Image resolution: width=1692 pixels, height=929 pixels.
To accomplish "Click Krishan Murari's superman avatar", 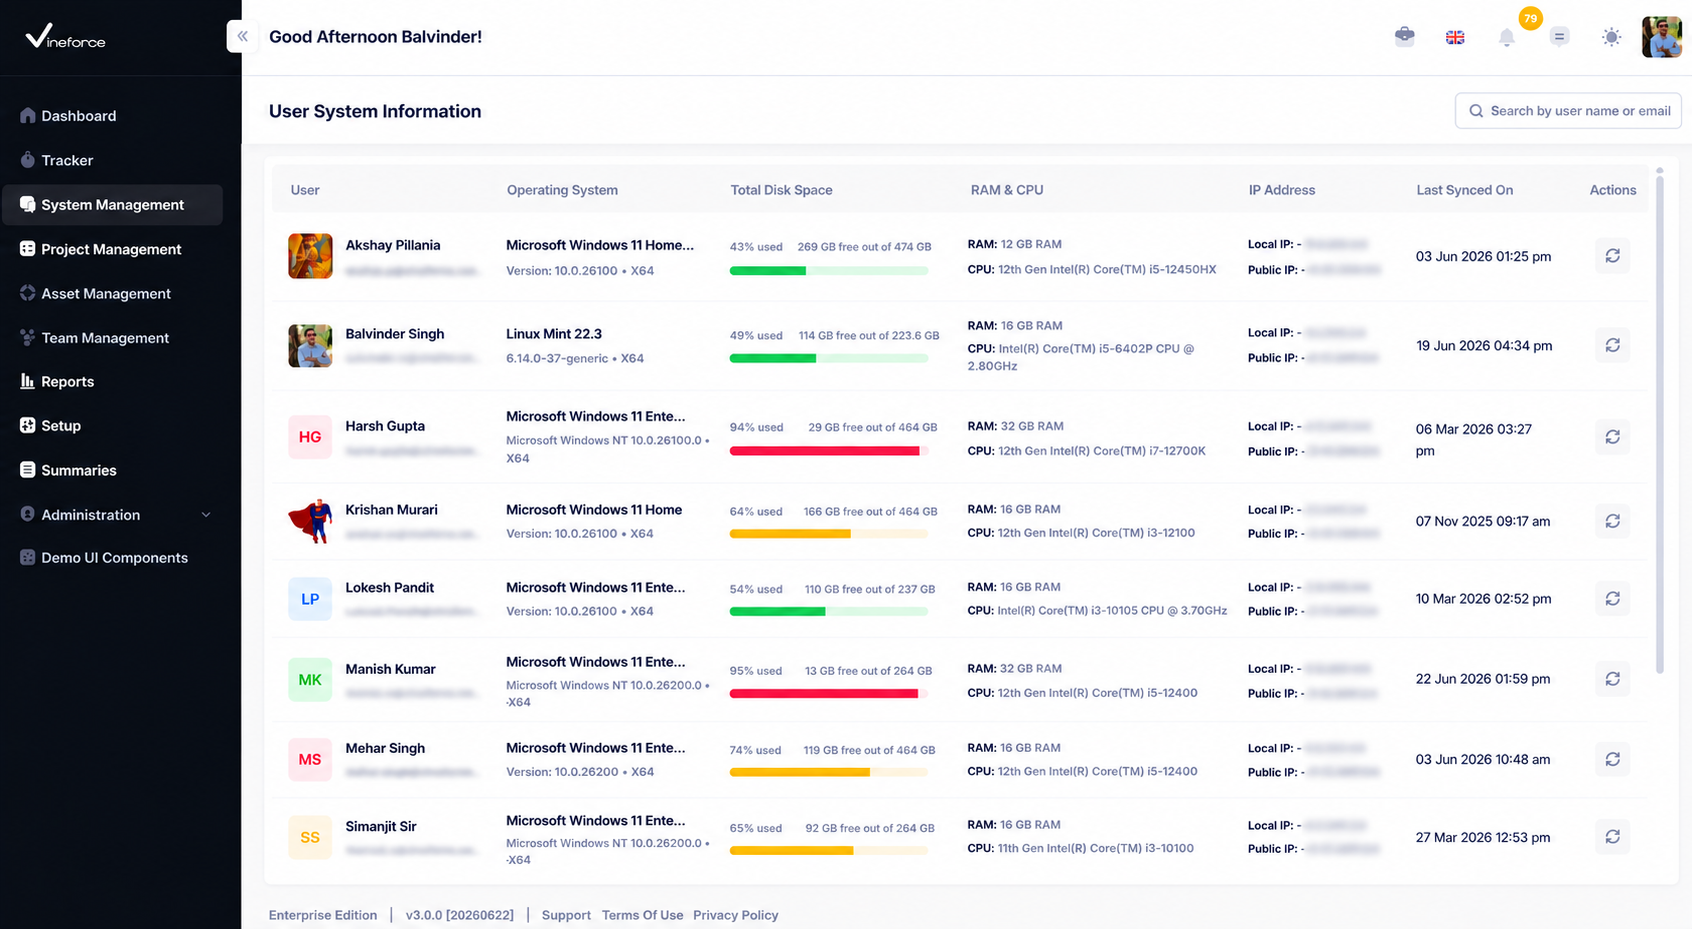I will coord(310,521).
